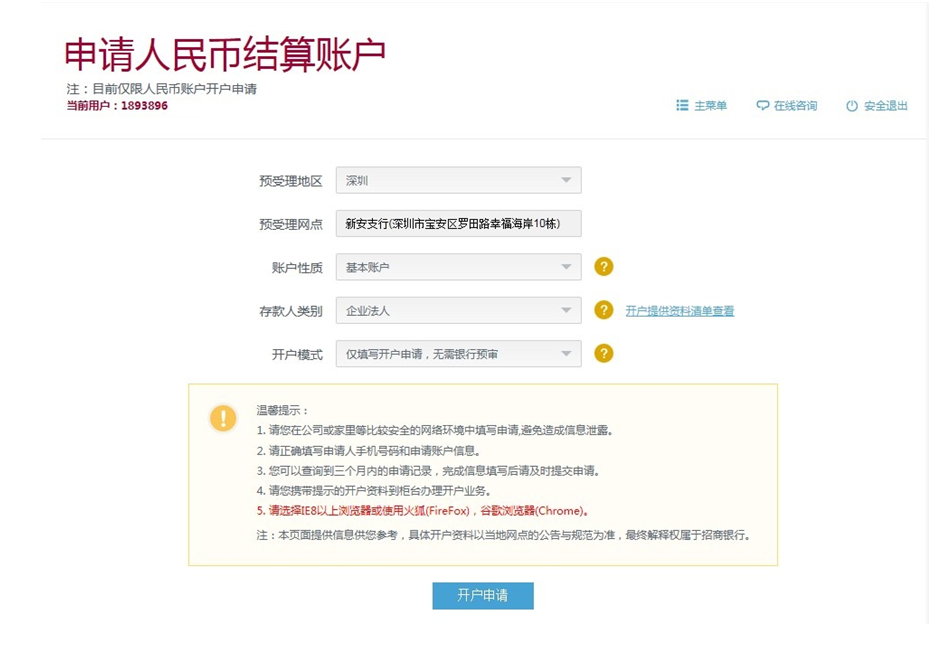The image size is (929, 646).
Task: Click the 在线咨询 chat bubble icon
Action: click(x=763, y=106)
